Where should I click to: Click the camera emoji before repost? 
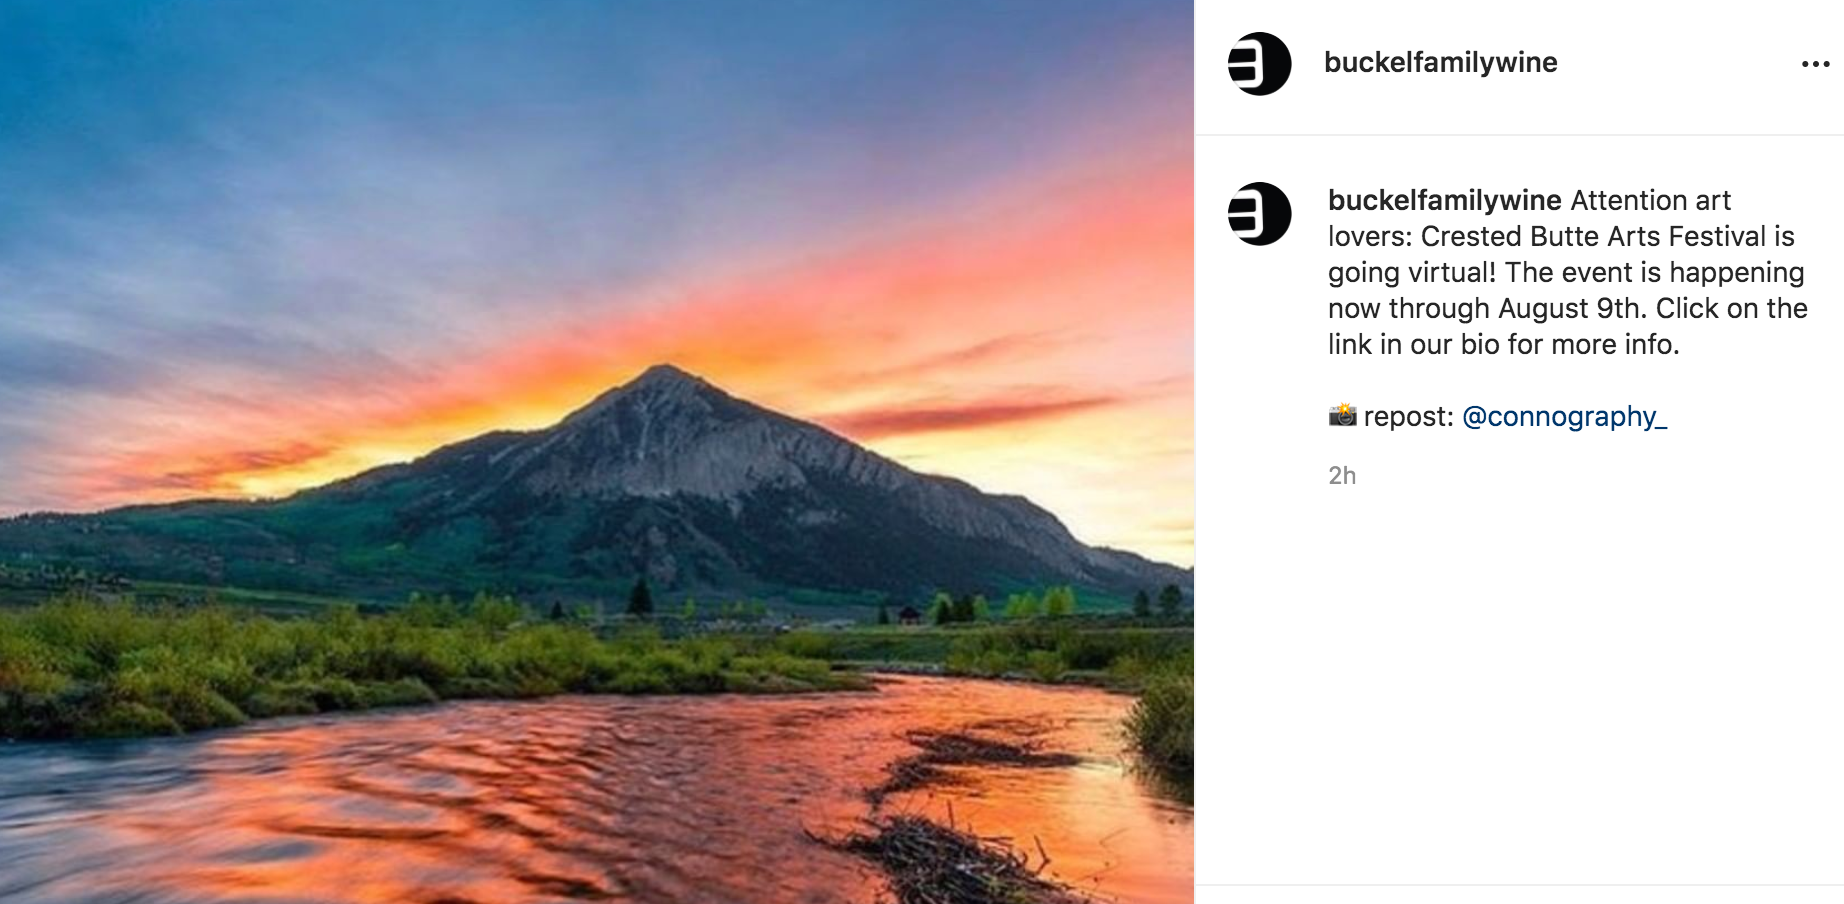point(1342,415)
